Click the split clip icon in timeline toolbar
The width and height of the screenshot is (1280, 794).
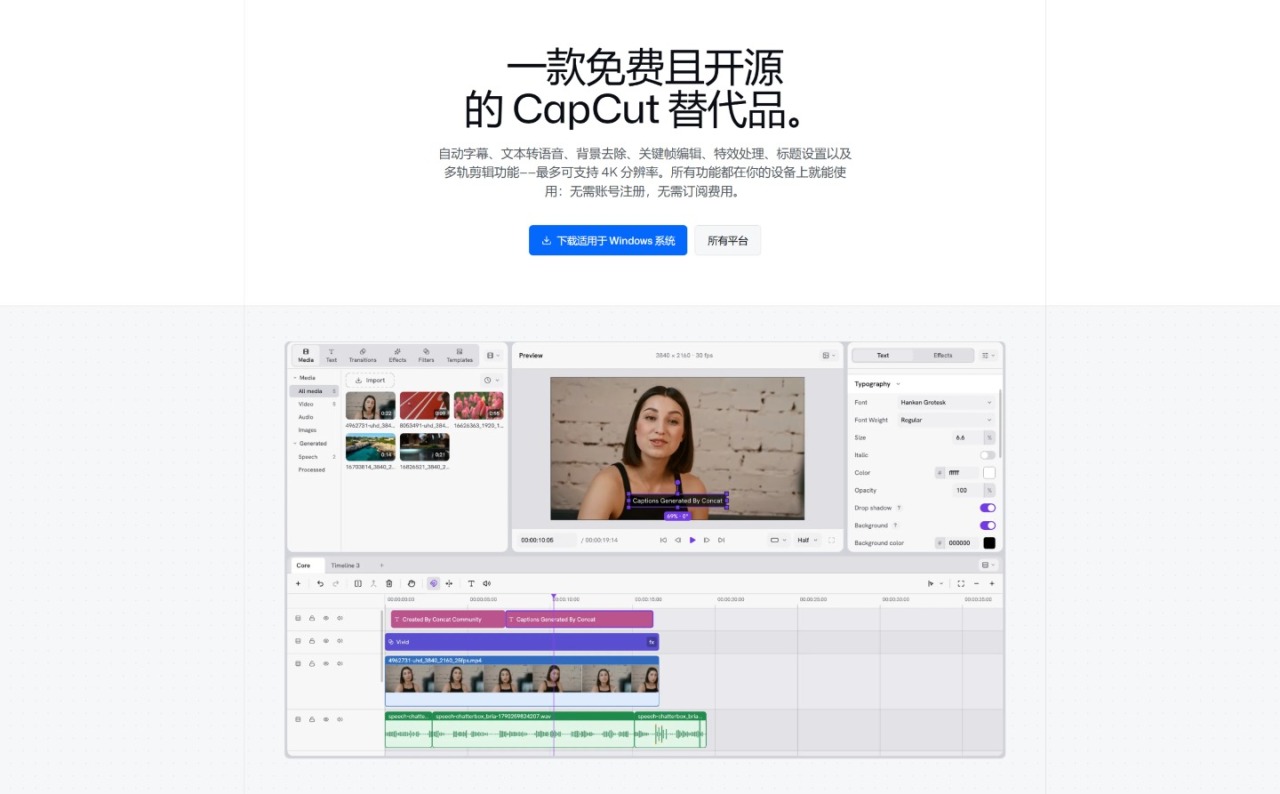(x=358, y=583)
